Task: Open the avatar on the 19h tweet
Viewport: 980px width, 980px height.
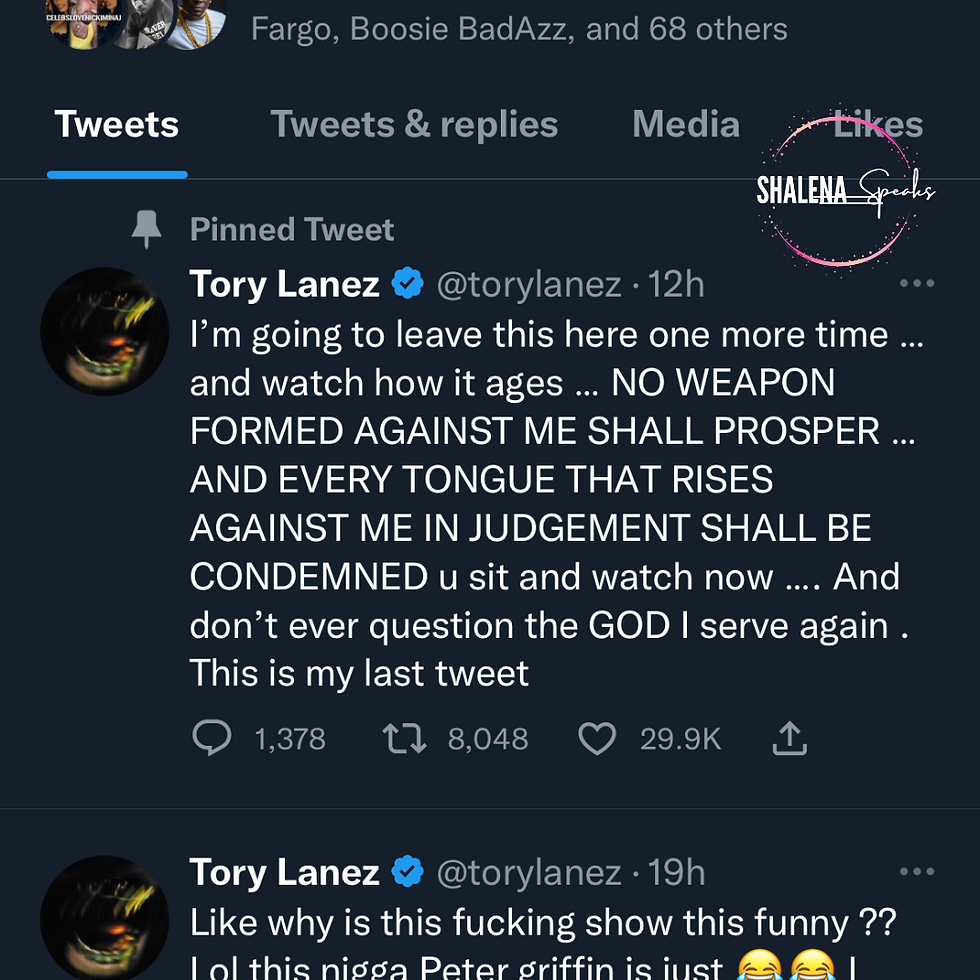Action: point(104,917)
